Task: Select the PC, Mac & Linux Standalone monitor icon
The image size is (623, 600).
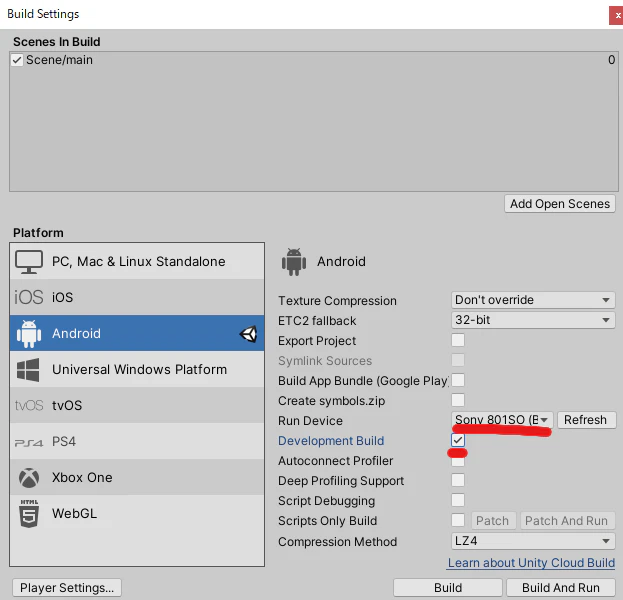Action: point(29,262)
